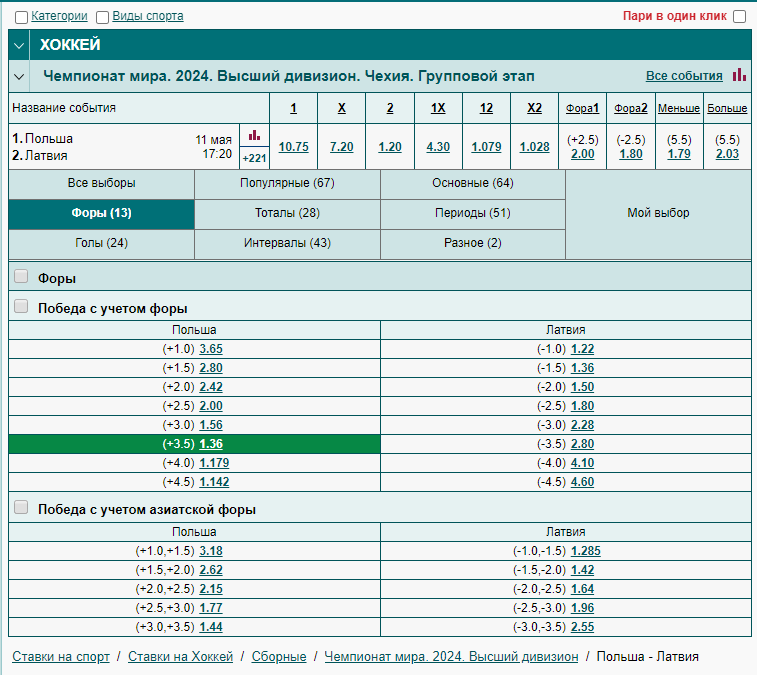Select 12 odds 1.079
The image size is (757, 675).
coord(486,147)
